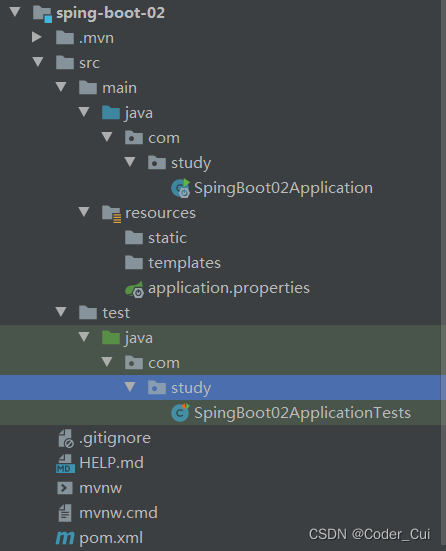Select the .gitignore file name
The image size is (446, 551).
[115, 439]
